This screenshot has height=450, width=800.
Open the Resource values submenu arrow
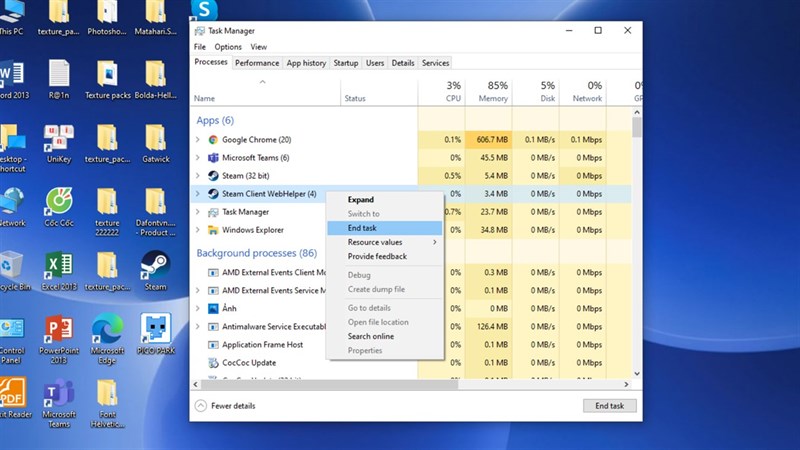(435, 242)
